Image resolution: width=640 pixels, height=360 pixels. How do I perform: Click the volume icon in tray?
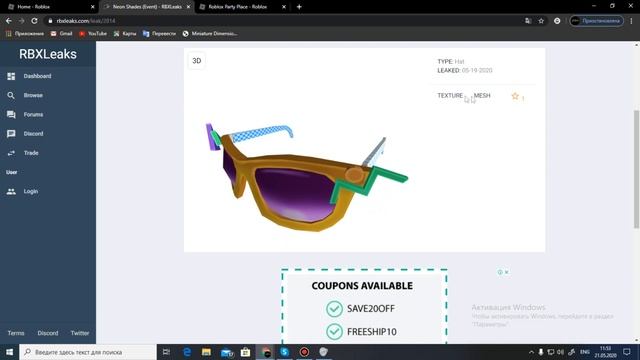[560, 352]
